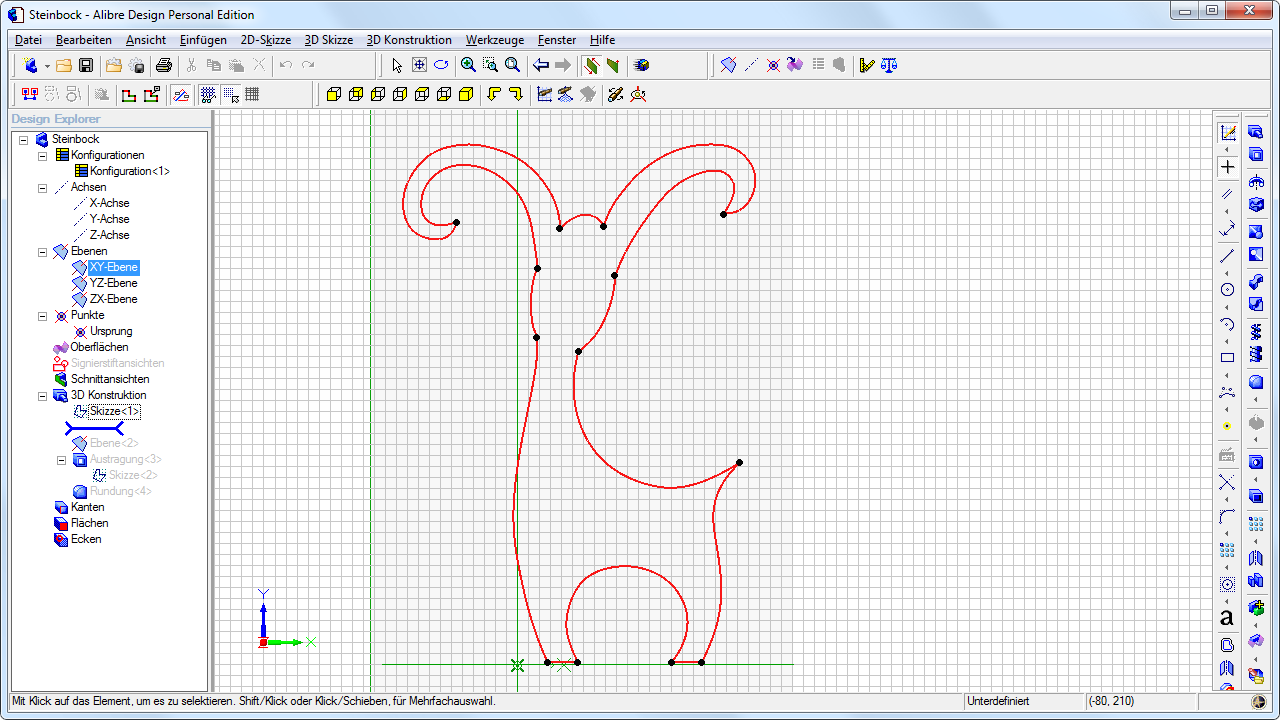Click the Trim crossed-lines tool
This screenshot has height=720, width=1280.
click(x=1227, y=483)
